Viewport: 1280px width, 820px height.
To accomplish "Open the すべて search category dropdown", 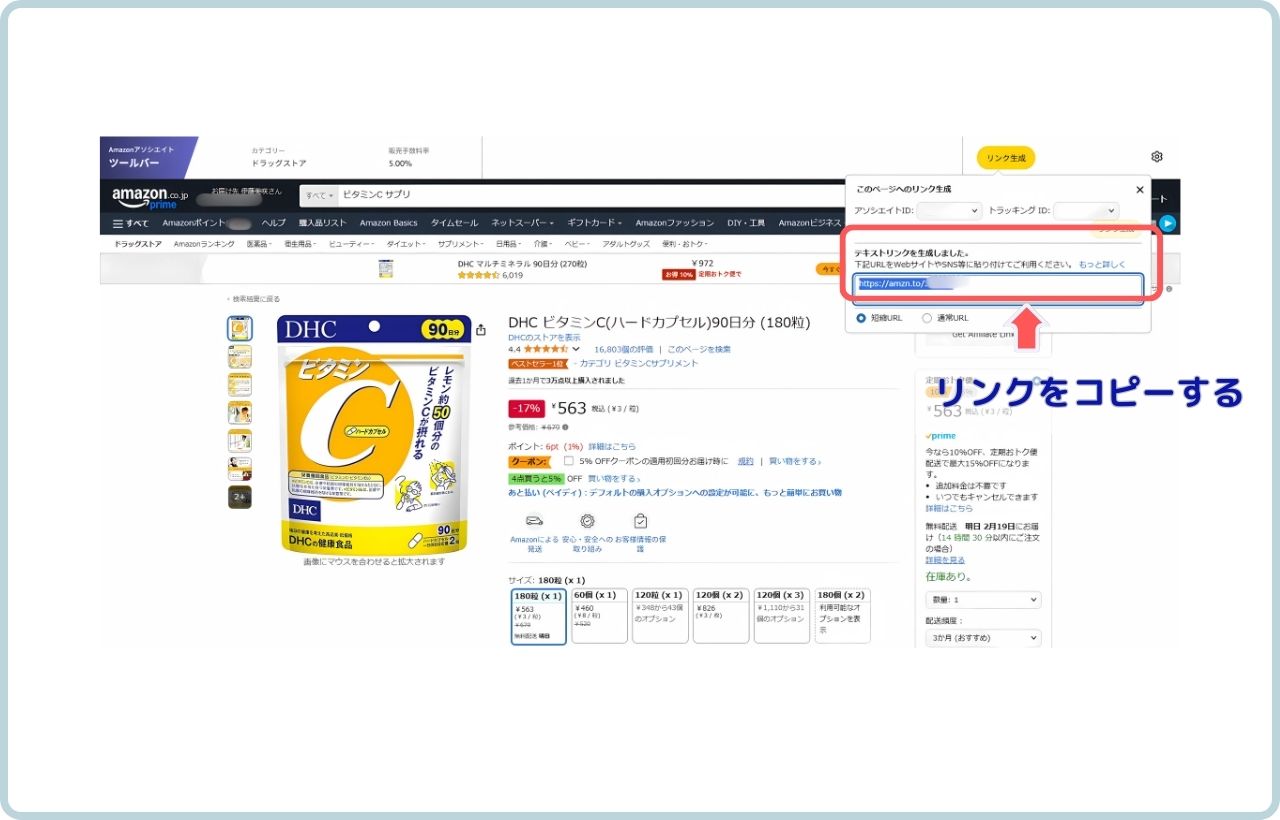I will point(319,195).
